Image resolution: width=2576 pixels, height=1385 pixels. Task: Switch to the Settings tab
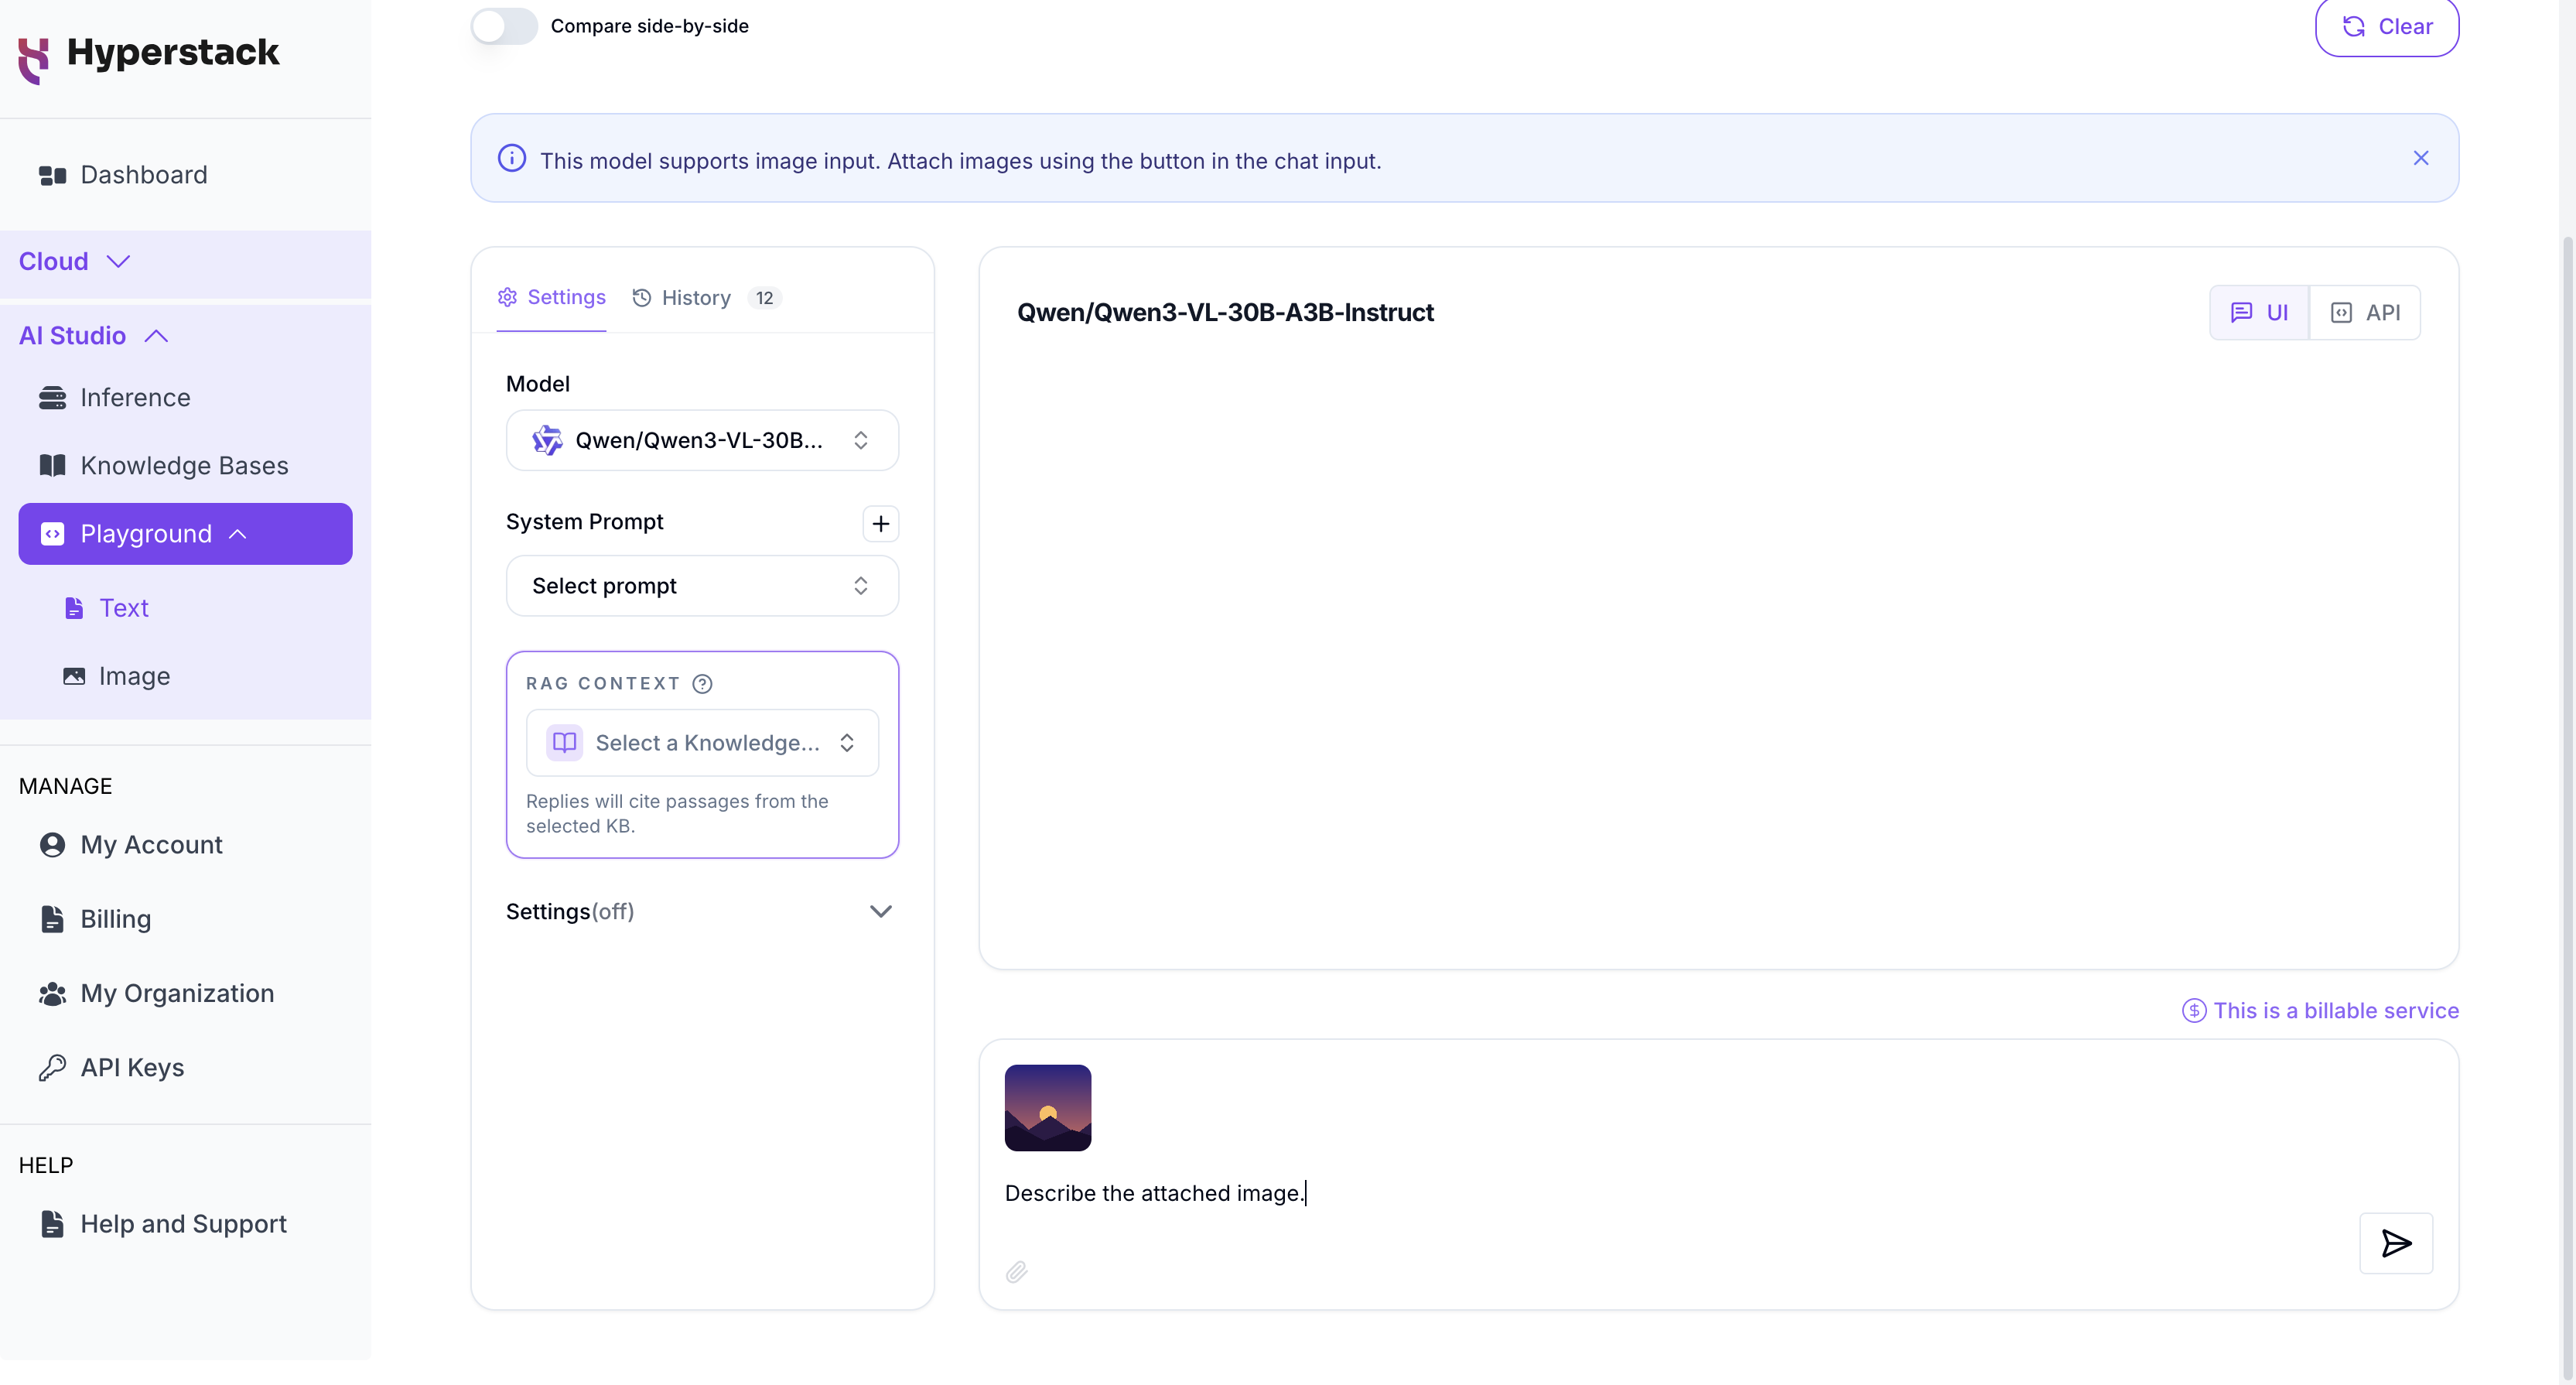coord(551,297)
